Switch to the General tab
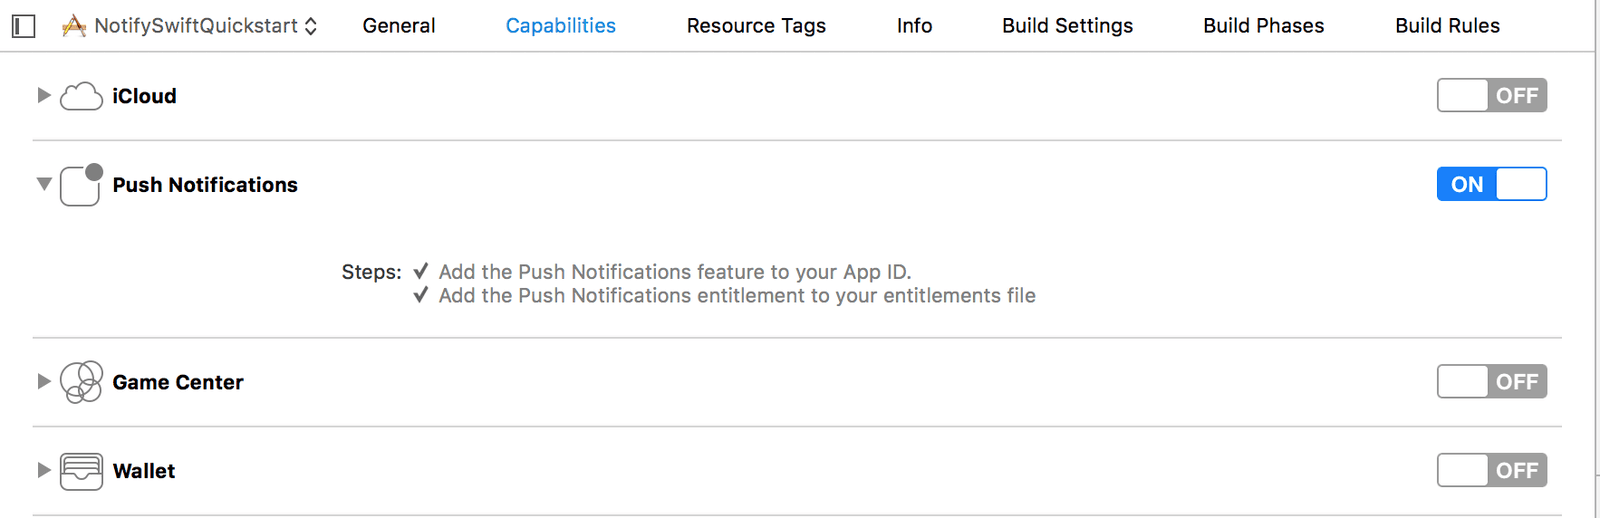Screen dimensions: 1600x518 click(x=398, y=26)
